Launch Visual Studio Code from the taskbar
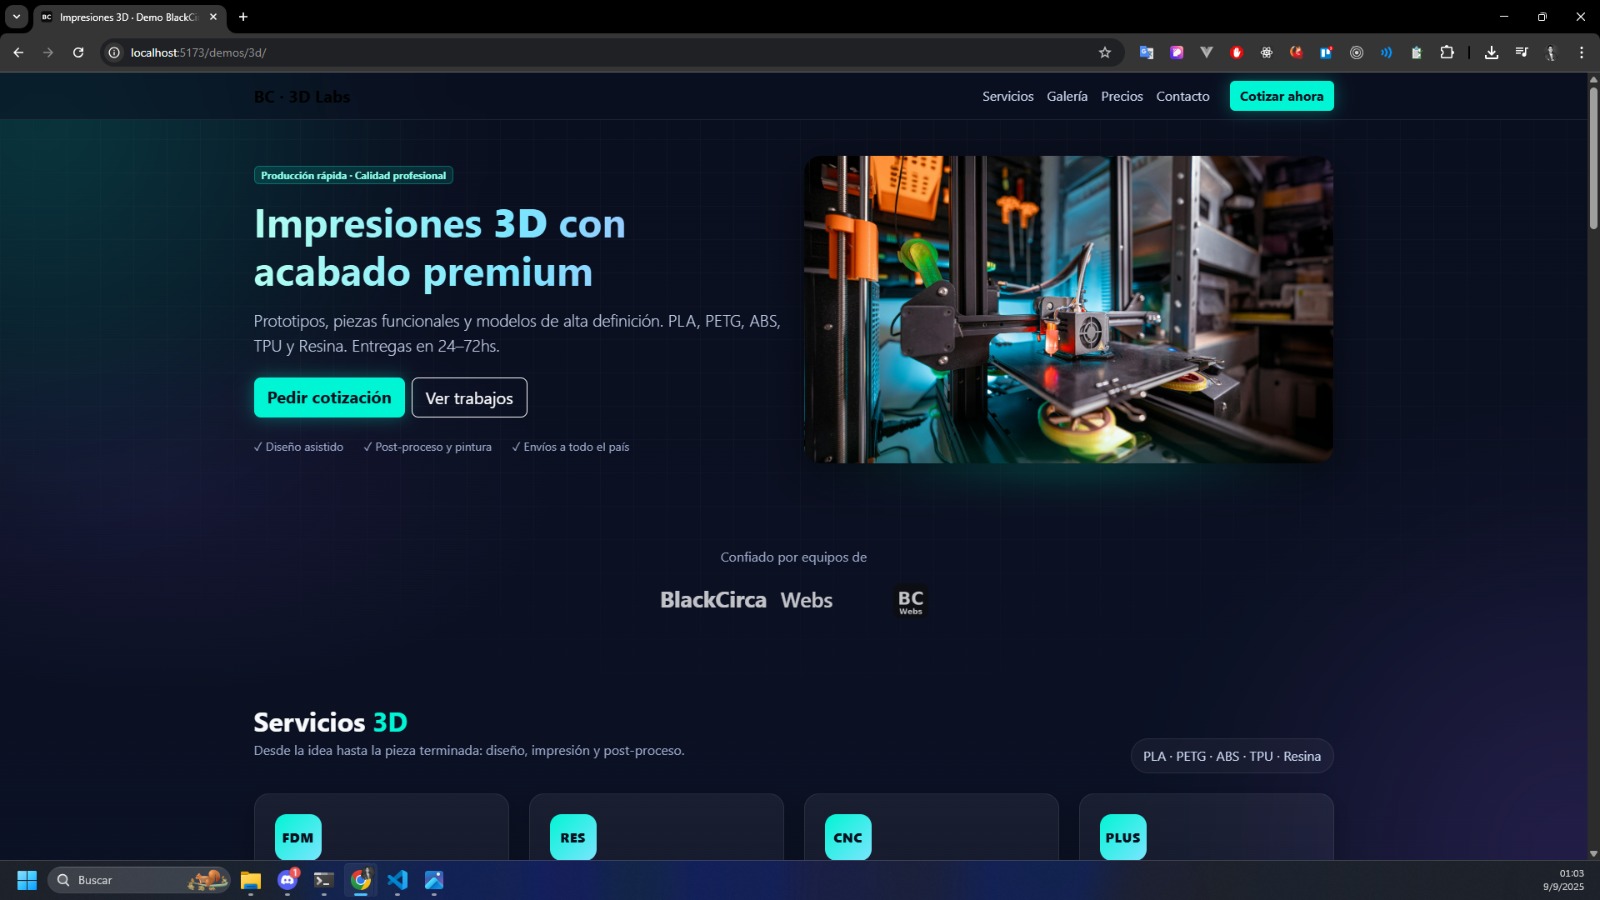The width and height of the screenshot is (1600, 900). [x=397, y=880]
